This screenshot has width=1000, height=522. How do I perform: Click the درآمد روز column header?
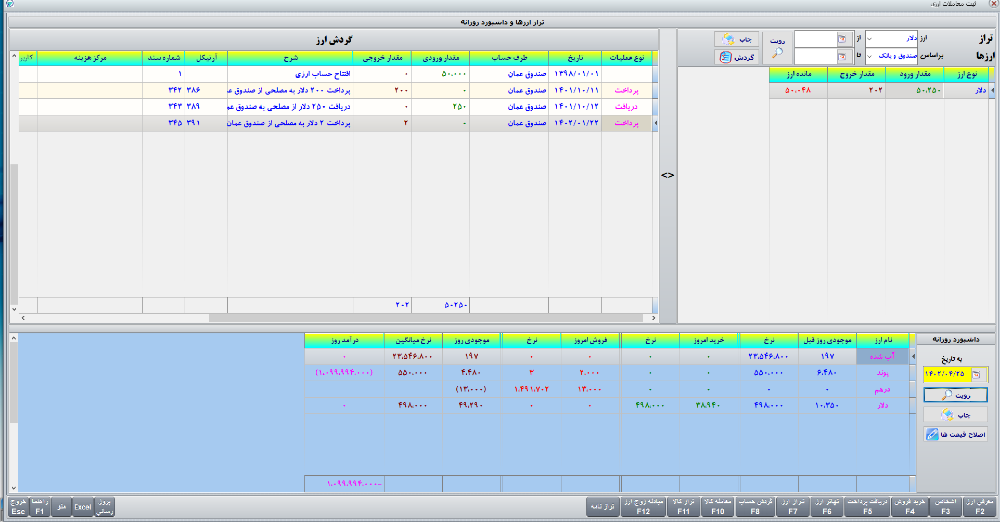pos(344,341)
